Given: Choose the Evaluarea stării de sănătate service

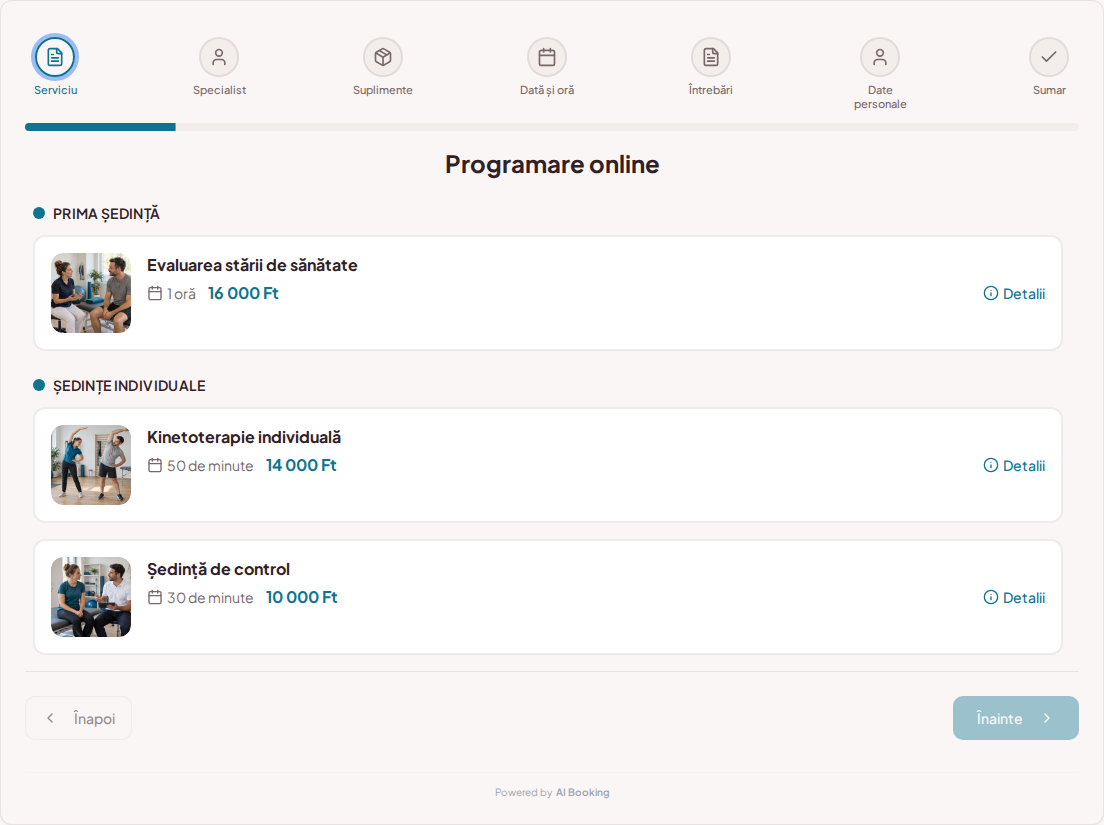Looking at the screenshot, I should pos(548,293).
